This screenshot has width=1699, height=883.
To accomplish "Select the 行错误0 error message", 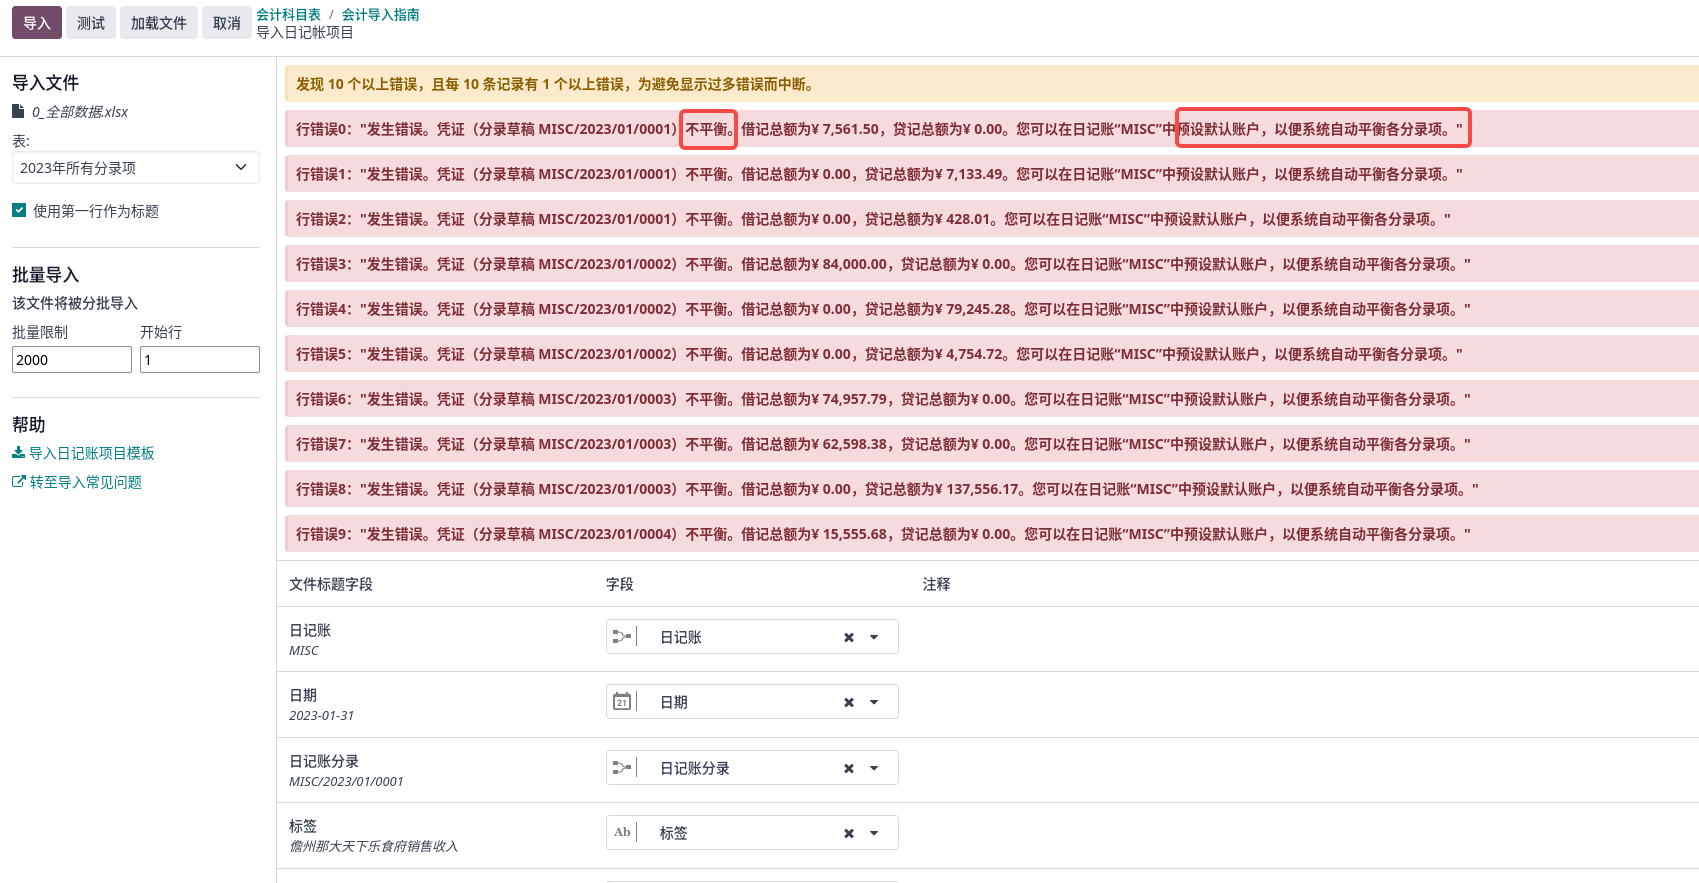I will (991, 129).
